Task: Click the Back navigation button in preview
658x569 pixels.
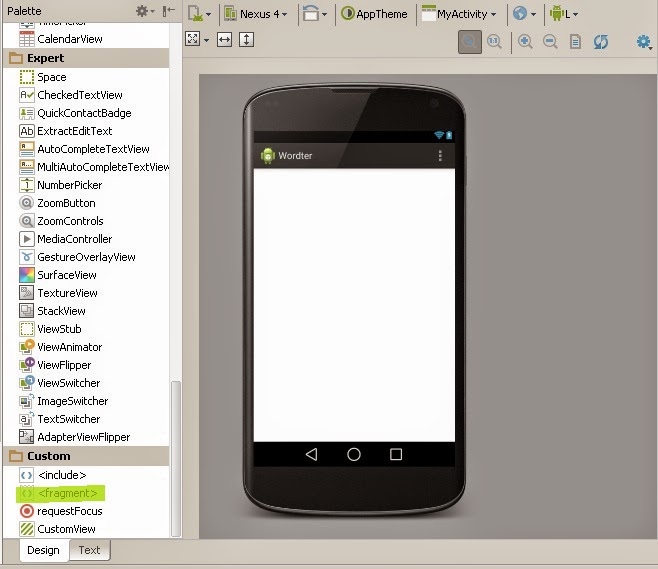Action: 311,454
